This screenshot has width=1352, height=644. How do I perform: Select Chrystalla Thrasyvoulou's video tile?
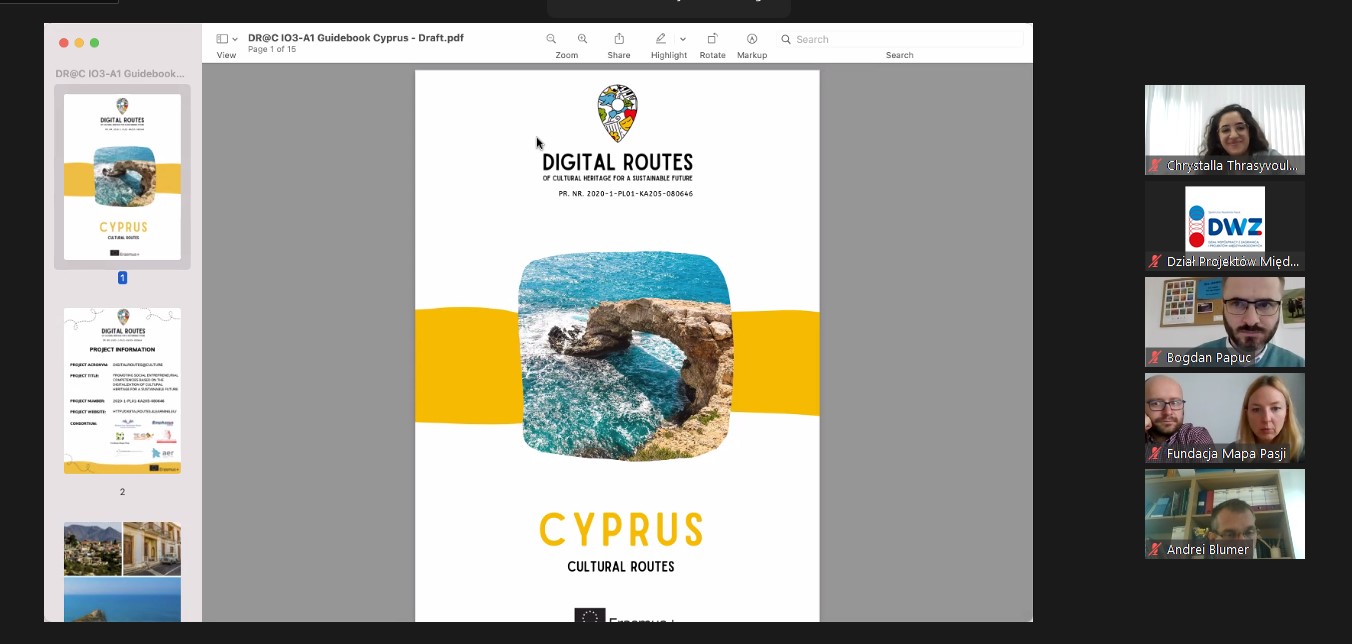click(x=1225, y=130)
